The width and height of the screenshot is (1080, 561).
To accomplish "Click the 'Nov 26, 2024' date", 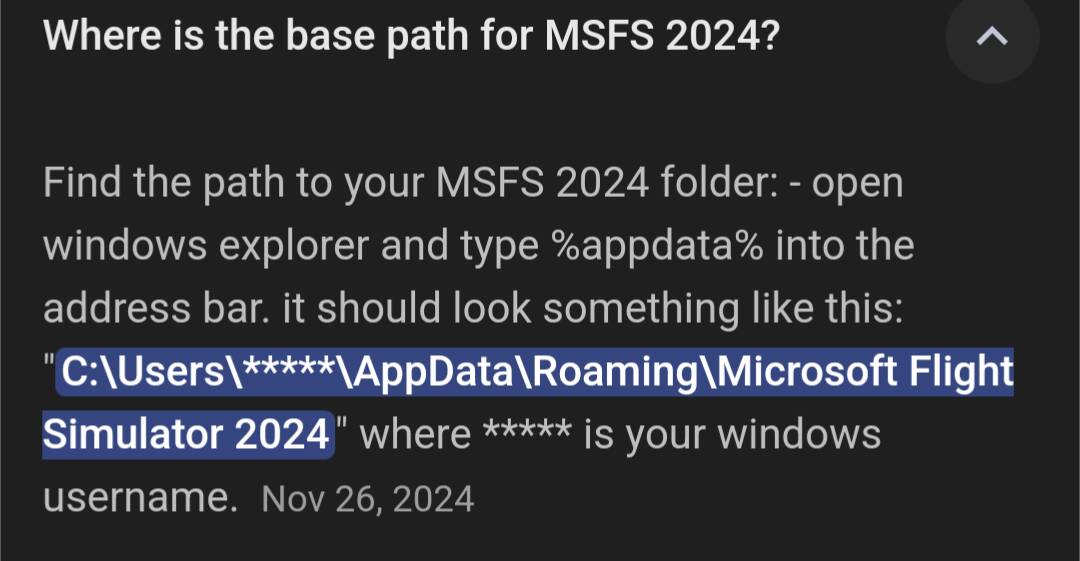I will tap(368, 499).
